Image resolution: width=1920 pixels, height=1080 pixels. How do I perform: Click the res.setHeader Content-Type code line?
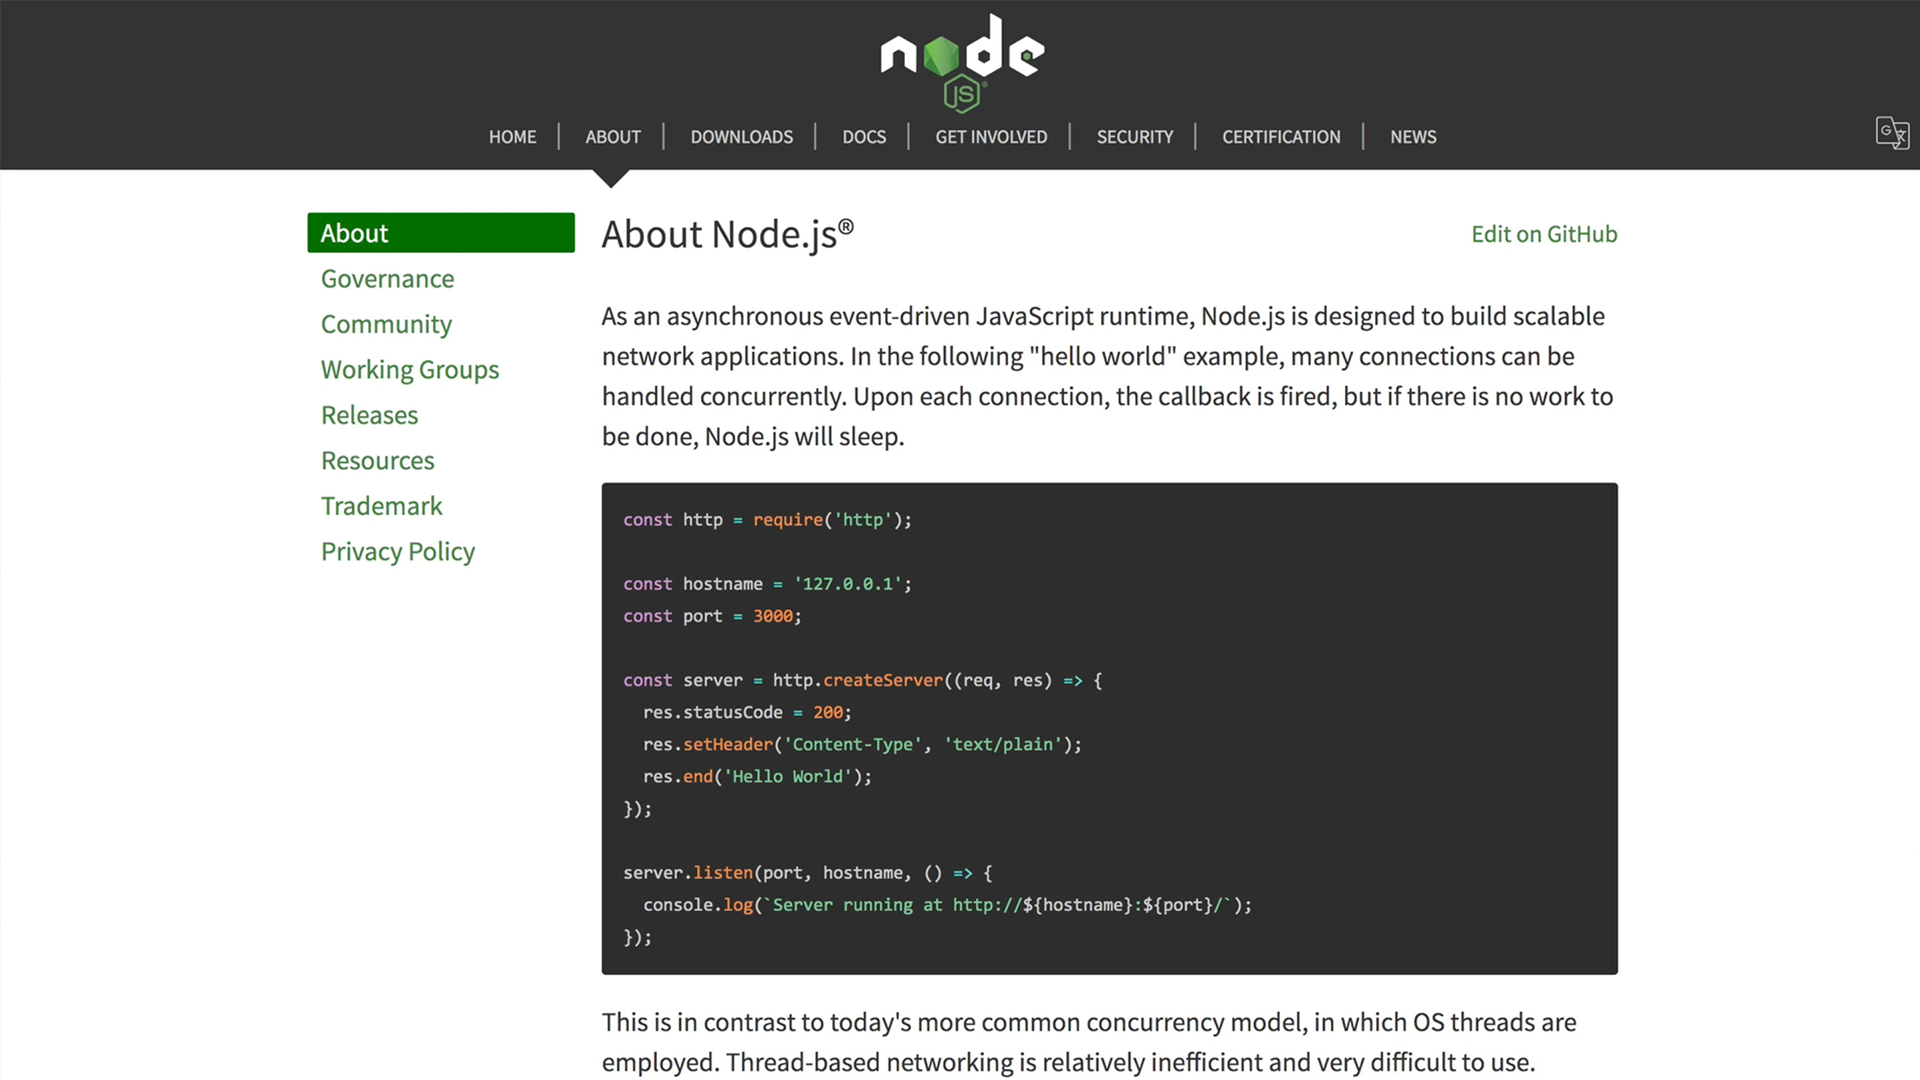pyautogui.click(x=862, y=744)
